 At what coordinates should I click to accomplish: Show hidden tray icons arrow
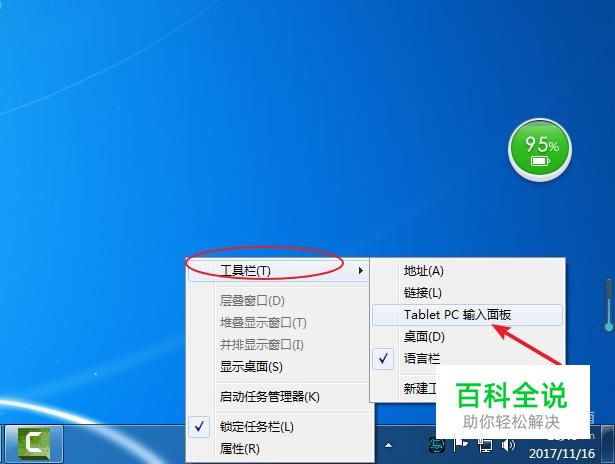[388, 445]
